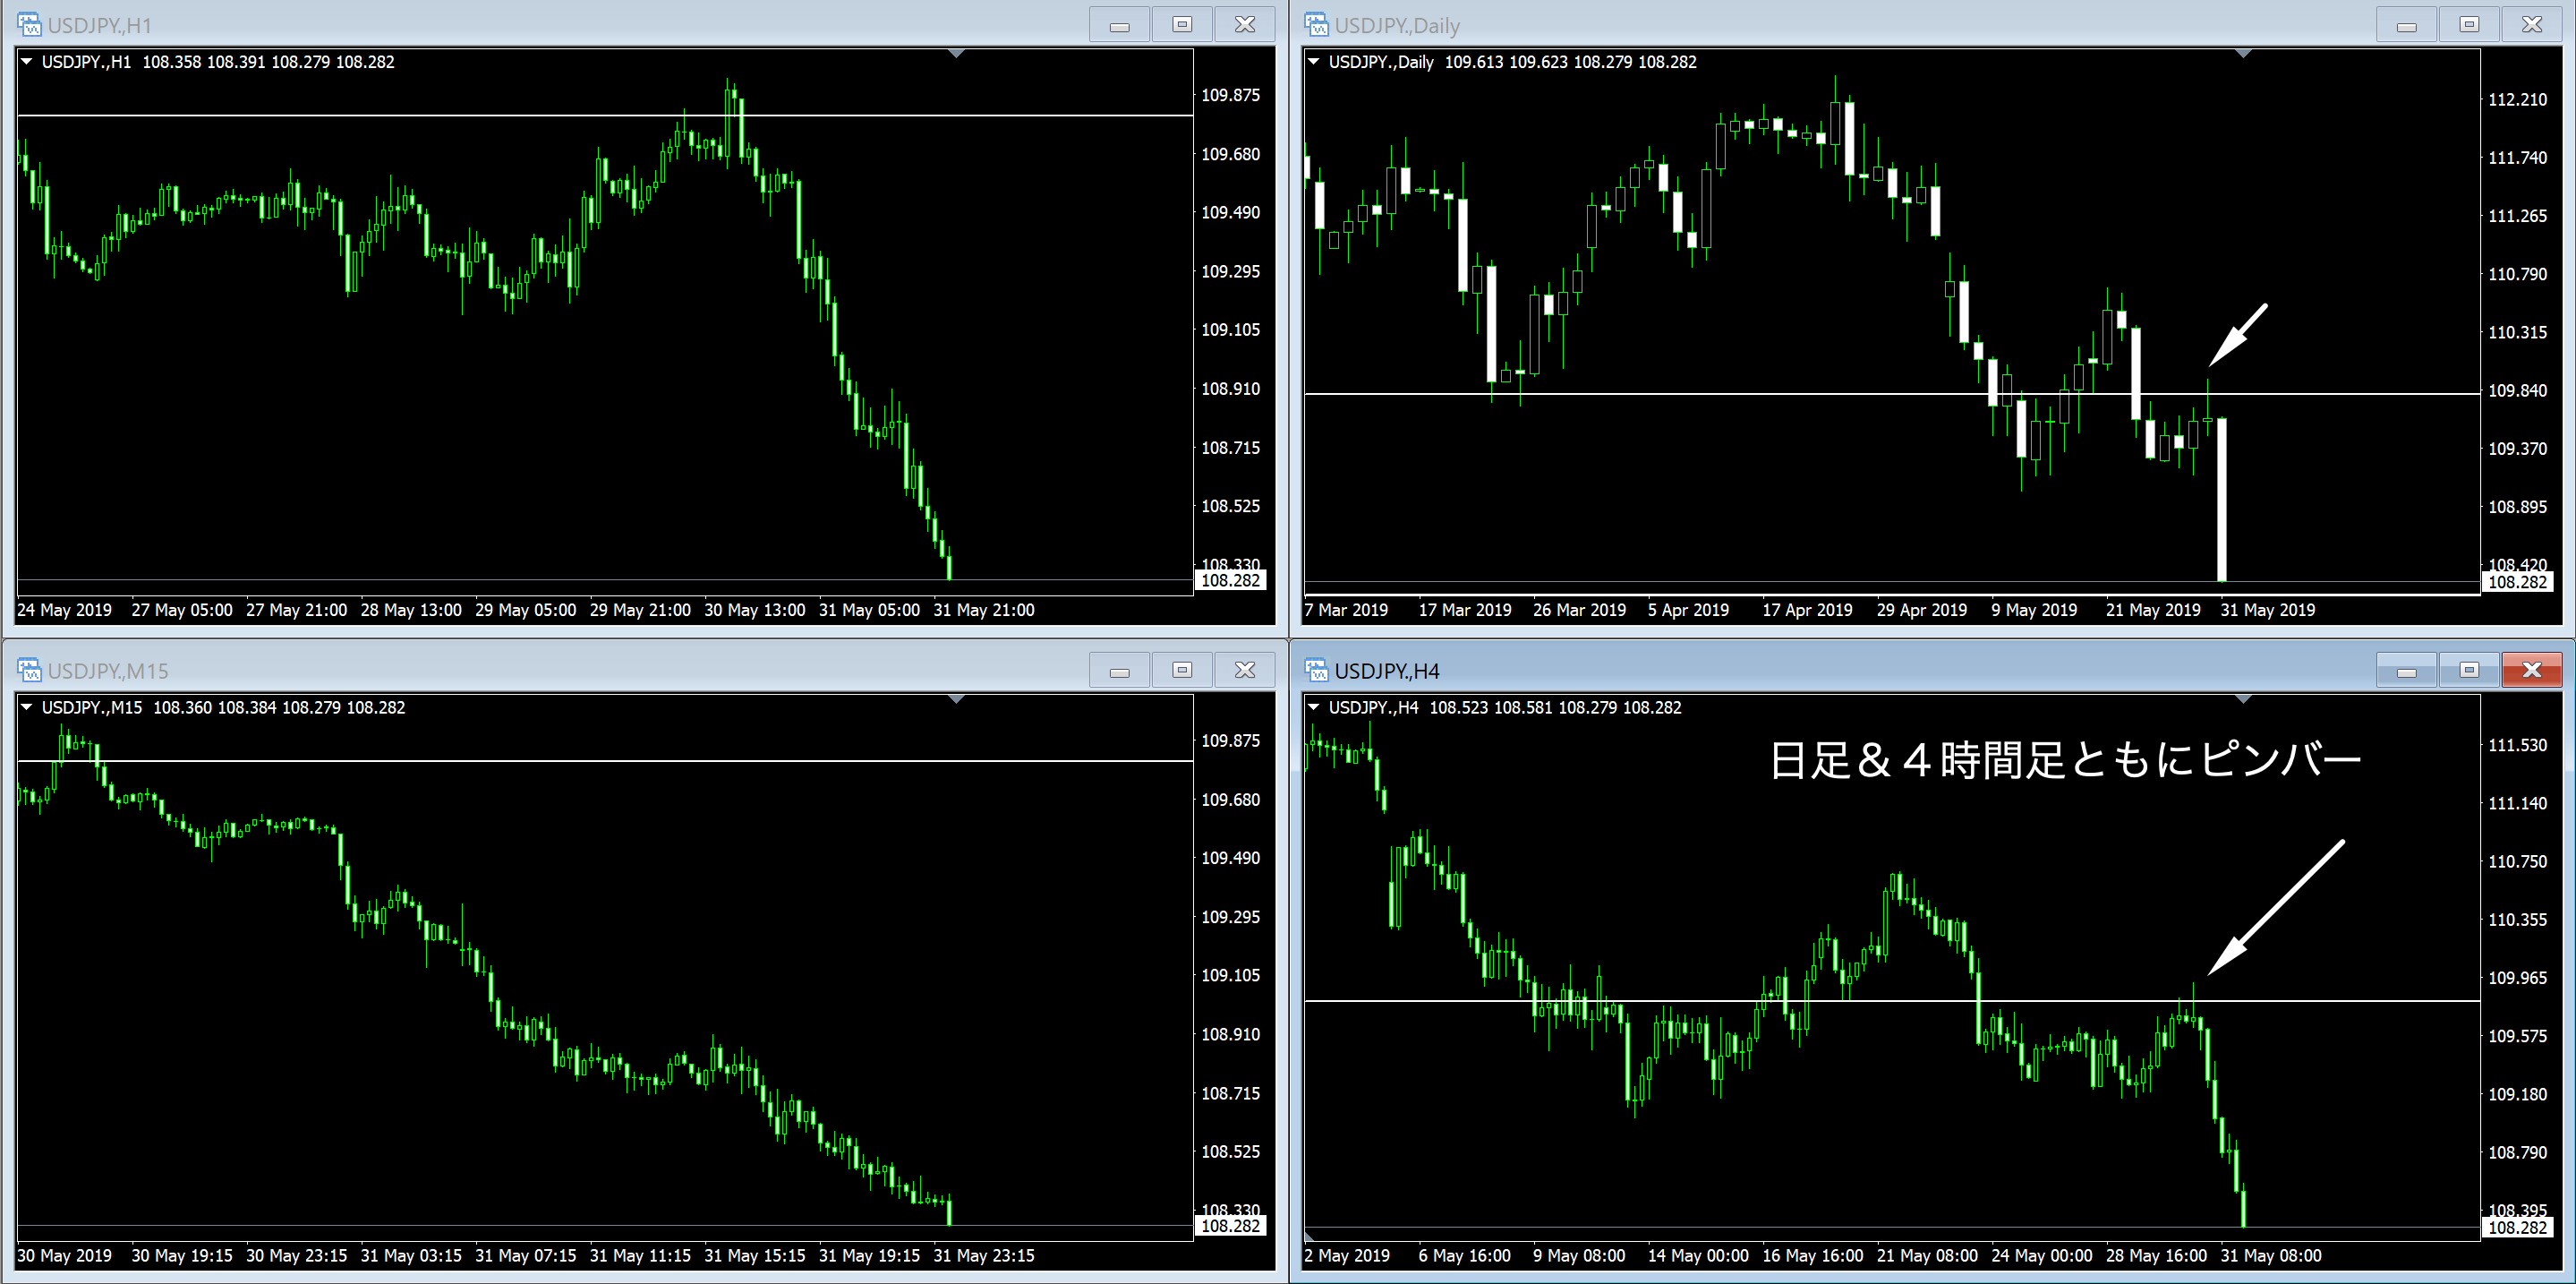Select the horizontal line on M15 chart
Screen dimensions: 2576x1284
coord(600,761)
